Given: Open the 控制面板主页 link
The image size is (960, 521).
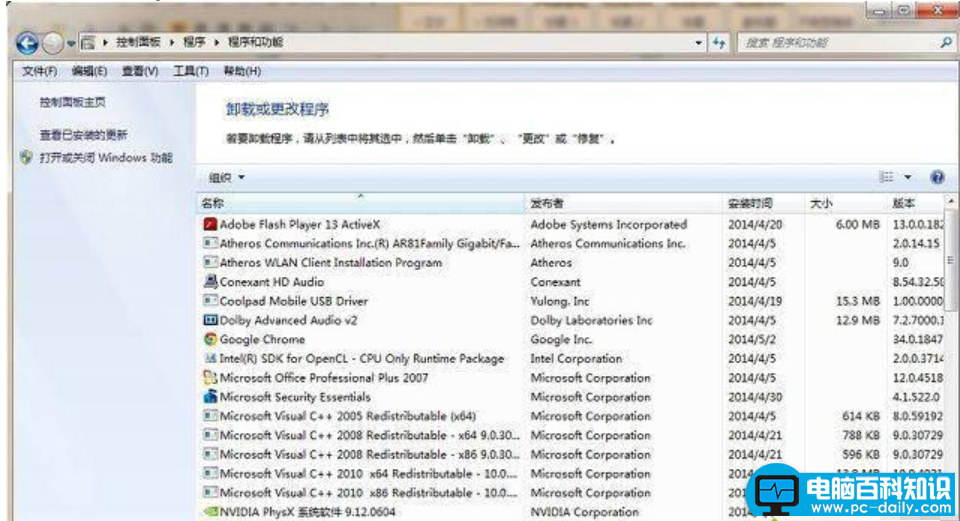Looking at the screenshot, I should [x=72, y=102].
